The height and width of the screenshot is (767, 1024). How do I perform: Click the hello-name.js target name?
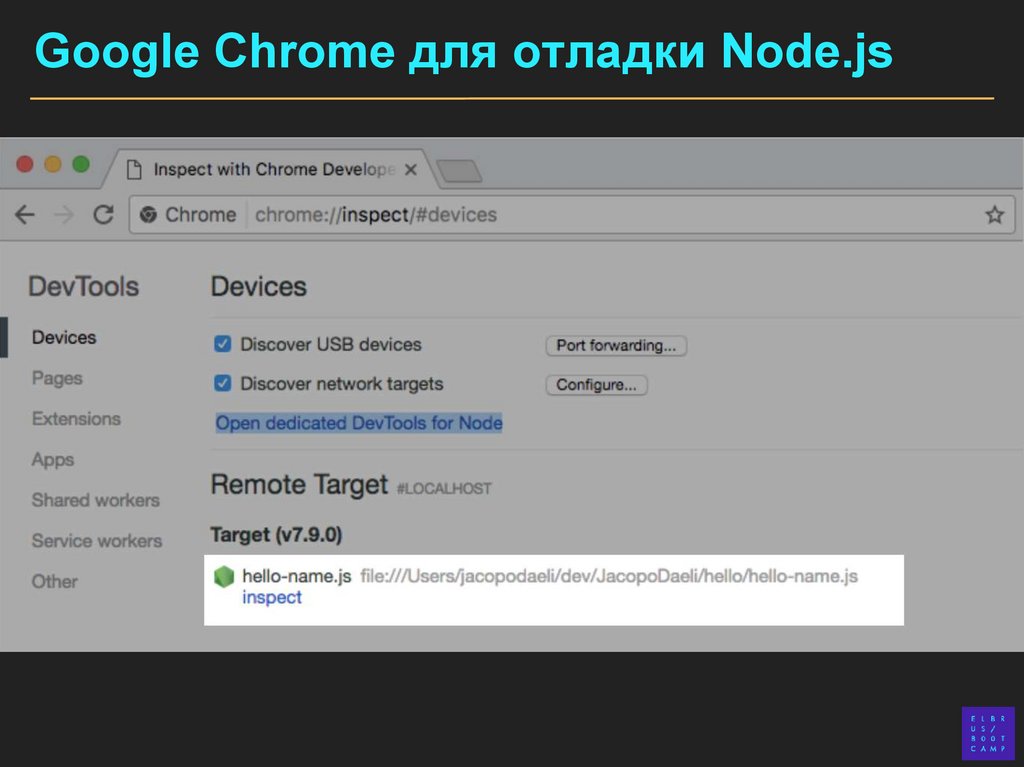pyautogui.click(x=296, y=576)
